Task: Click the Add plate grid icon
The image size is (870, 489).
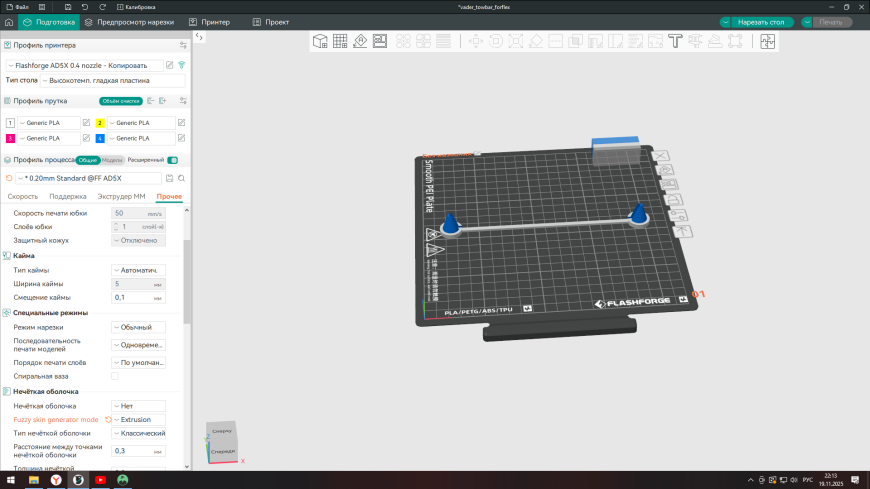Action: tap(340, 41)
